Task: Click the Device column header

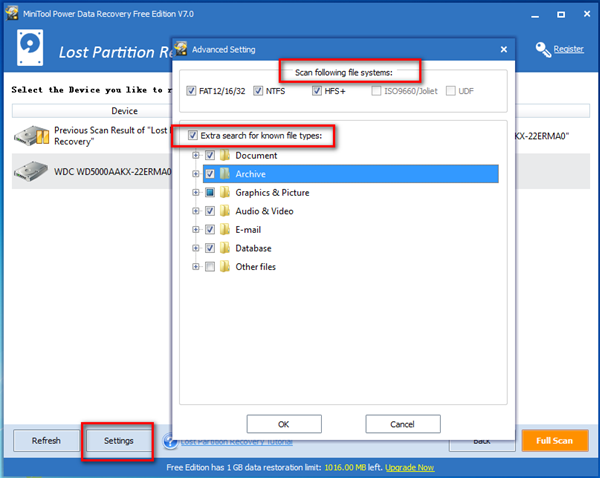Action: point(124,111)
